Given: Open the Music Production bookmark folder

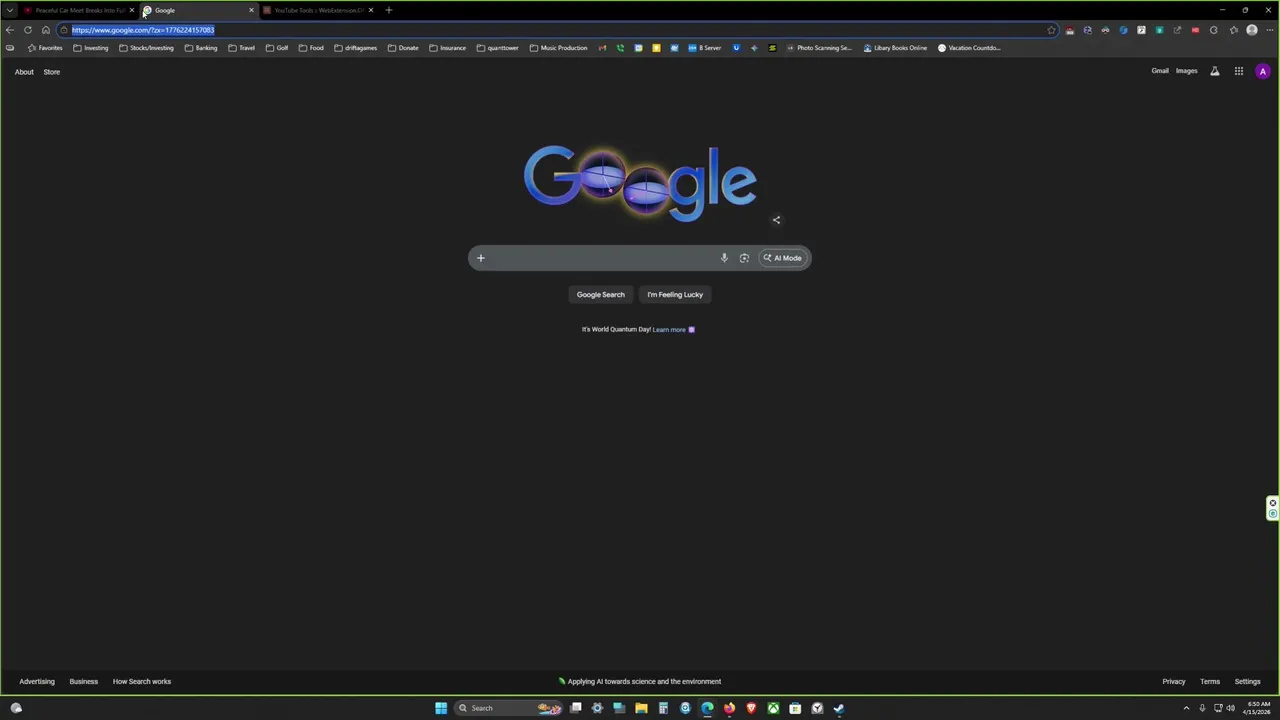Looking at the screenshot, I should pos(558,48).
